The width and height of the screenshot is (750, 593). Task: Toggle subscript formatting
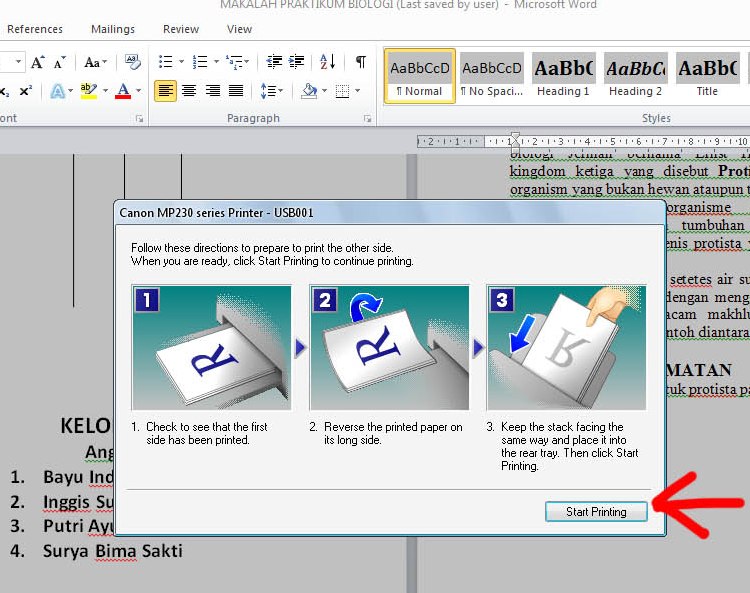[x=5, y=91]
